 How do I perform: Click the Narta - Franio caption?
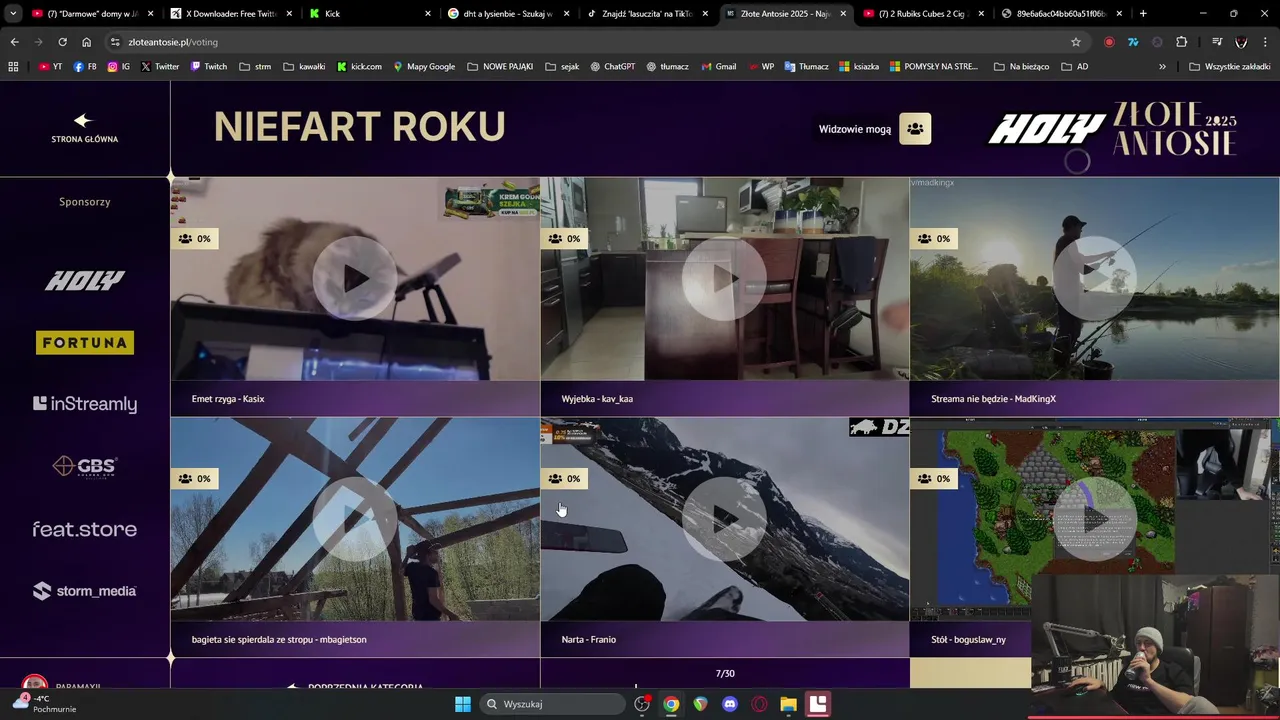[589, 639]
